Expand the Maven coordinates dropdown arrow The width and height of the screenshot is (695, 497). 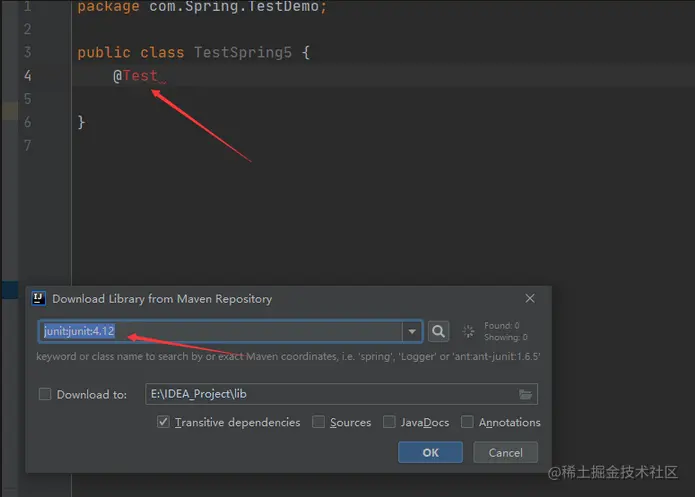click(412, 331)
